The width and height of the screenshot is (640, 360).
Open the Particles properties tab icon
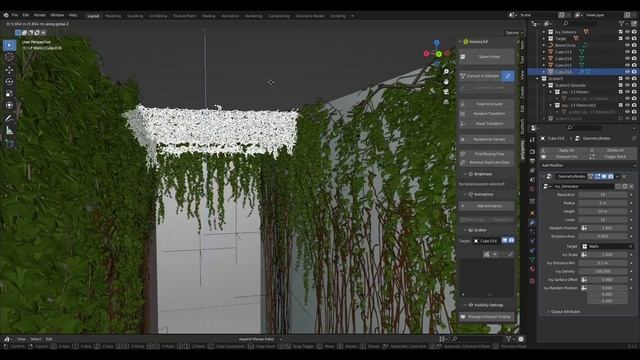click(x=532, y=232)
